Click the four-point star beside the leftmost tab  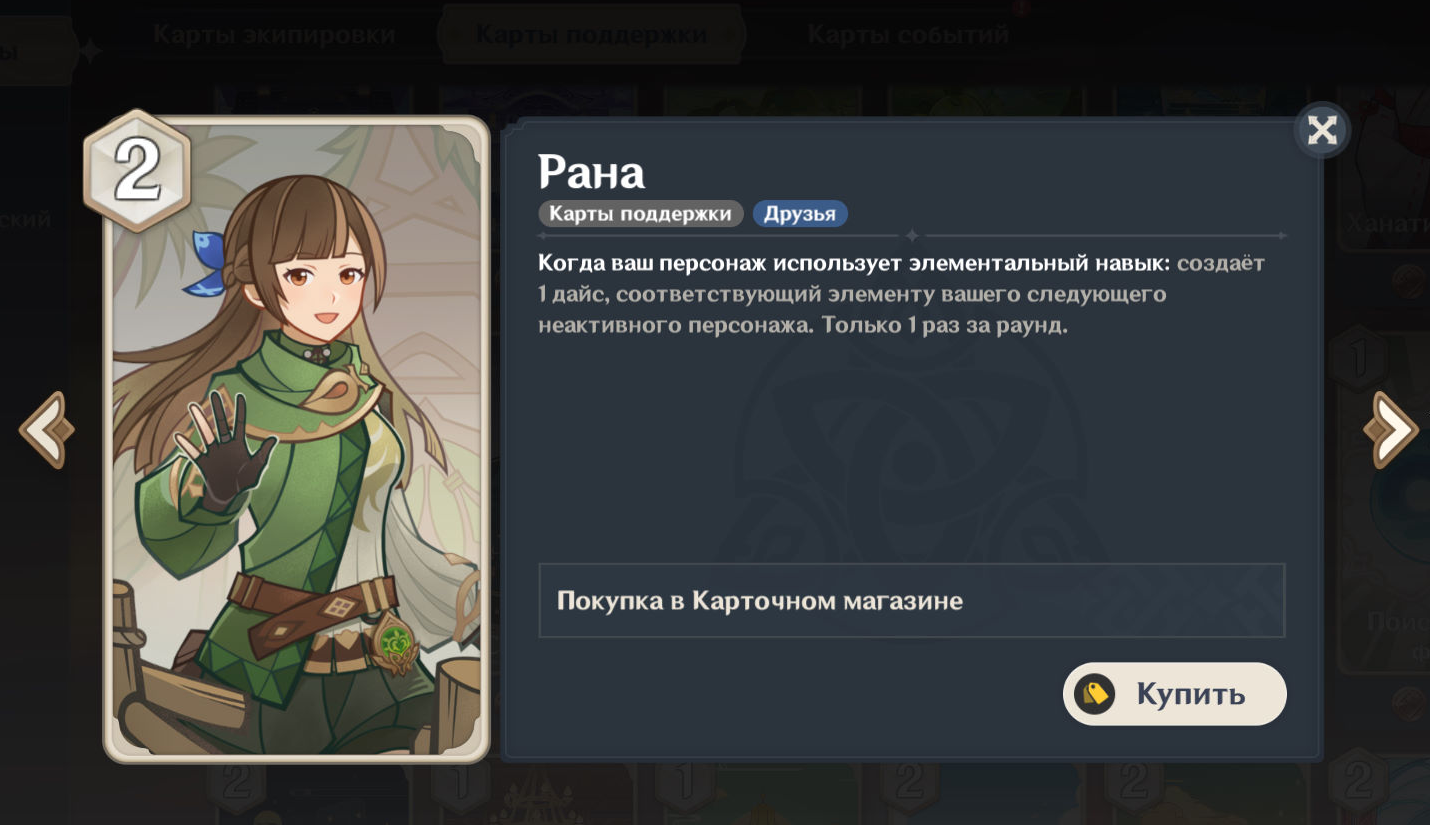91,51
